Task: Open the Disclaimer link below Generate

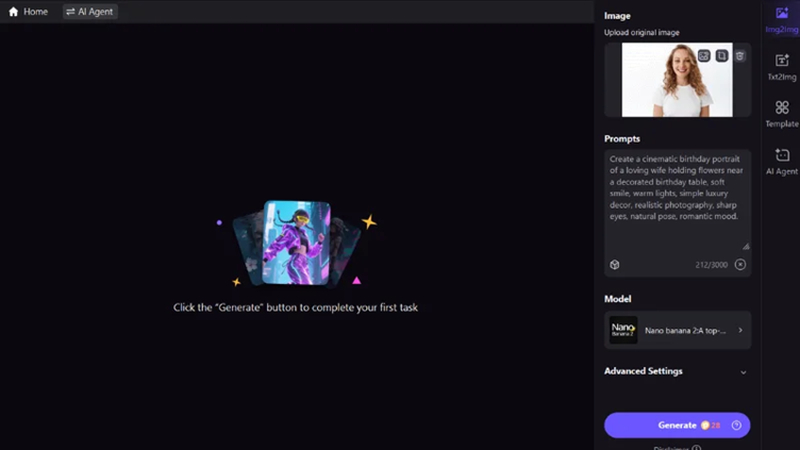Action: point(677,447)
